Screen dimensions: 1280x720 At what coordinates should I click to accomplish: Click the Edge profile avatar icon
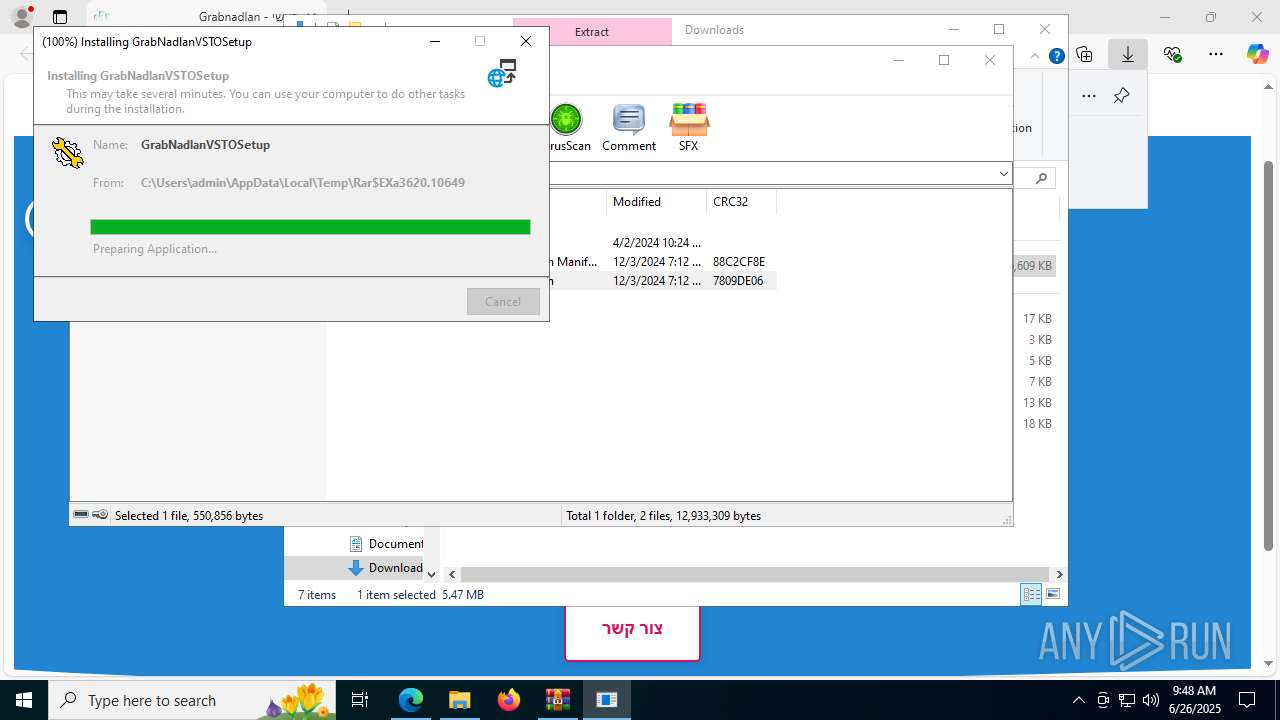click(x=22, y=17)
